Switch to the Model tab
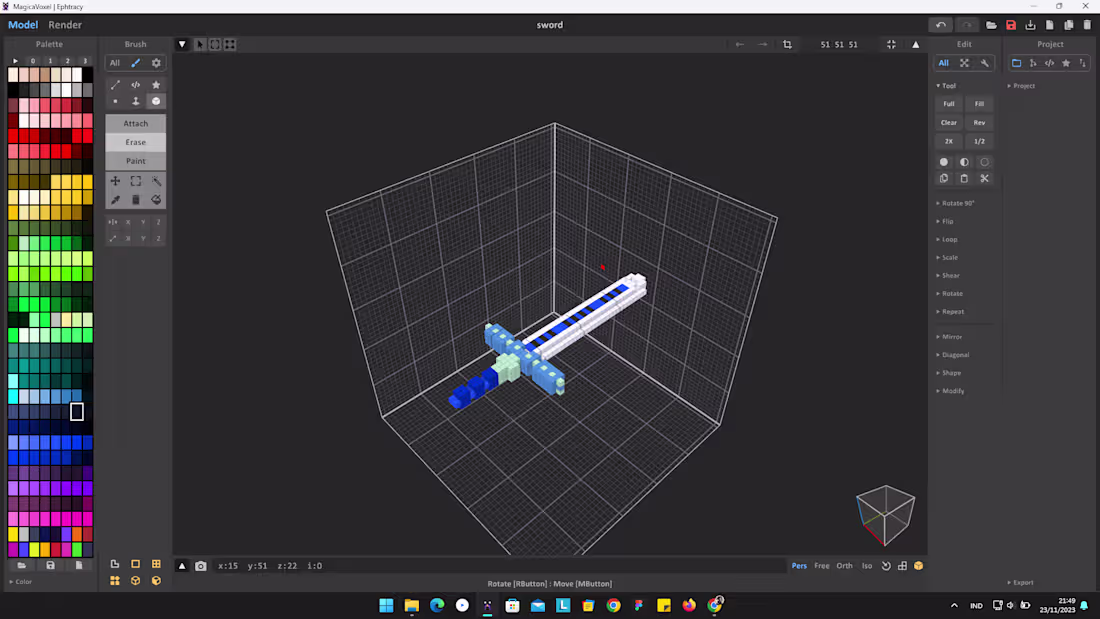The image size is (1100, 619). [x=23, y=25]
